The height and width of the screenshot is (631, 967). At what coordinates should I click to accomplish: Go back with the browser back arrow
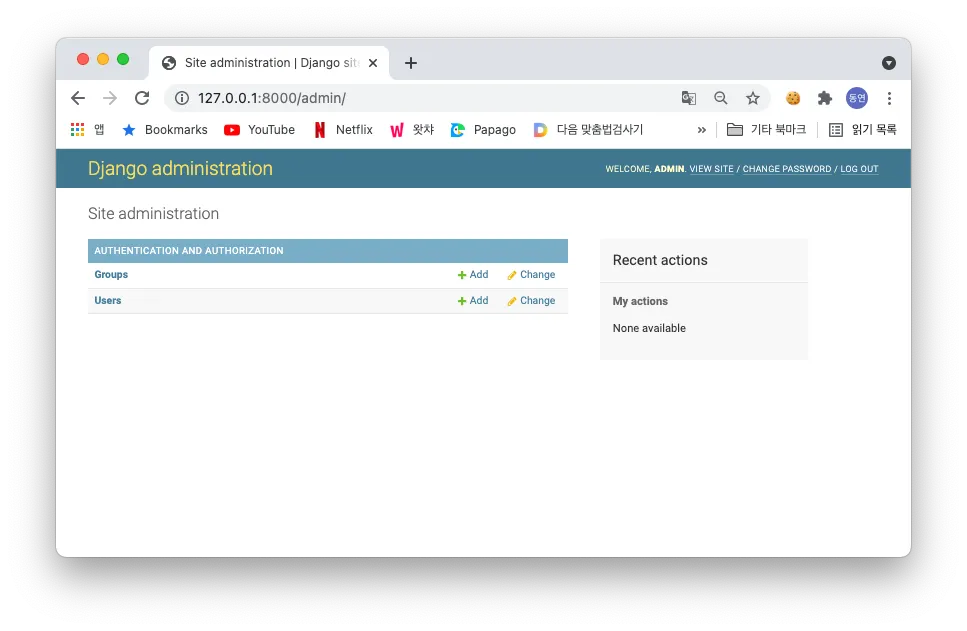click(x=78, y=98)
